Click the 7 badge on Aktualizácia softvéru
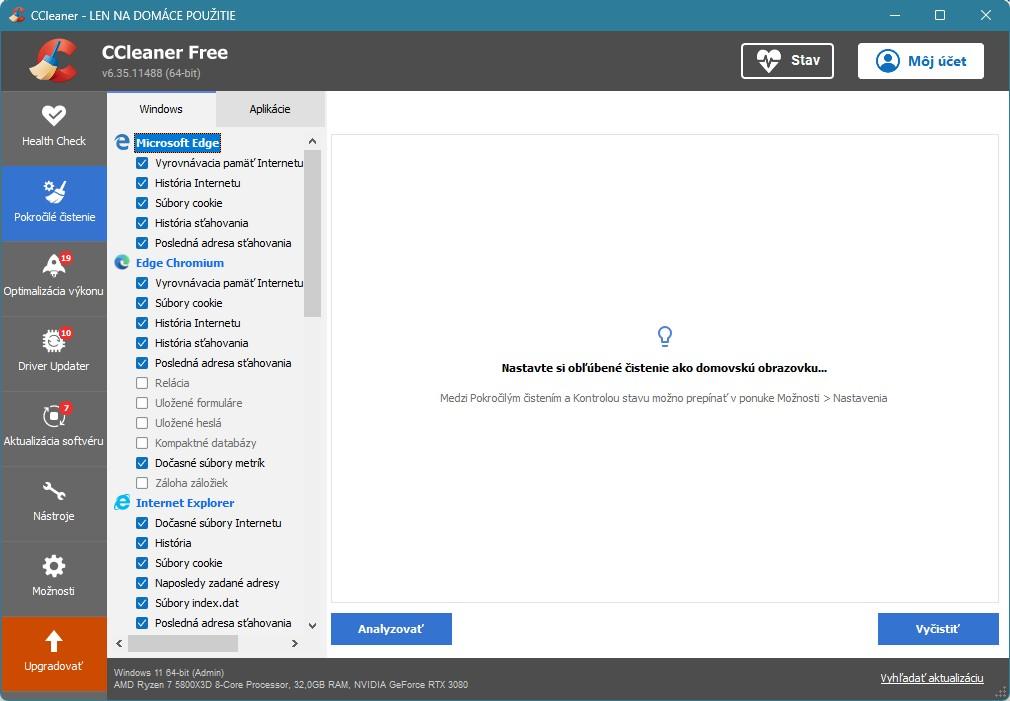This screenshot has width=1010, height=701. (x=66, y=408)
